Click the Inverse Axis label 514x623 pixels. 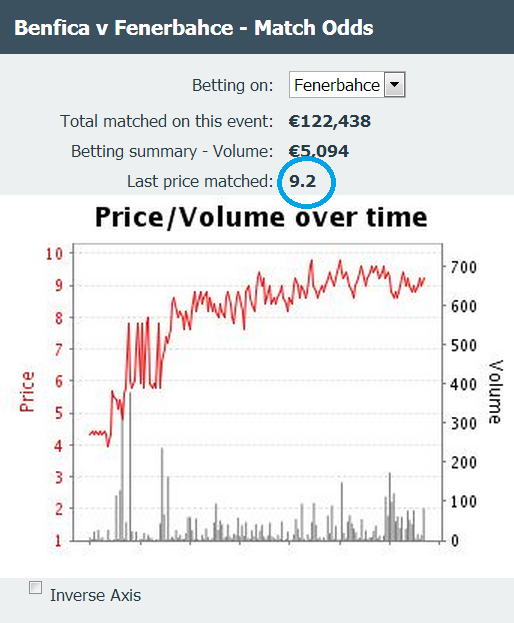(95, 595)
